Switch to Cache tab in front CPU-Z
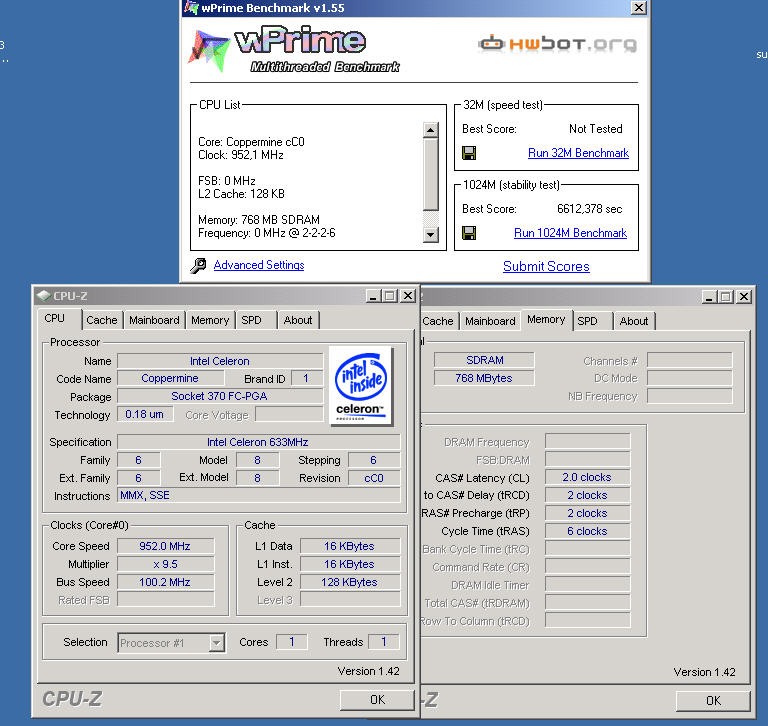 (101, 320)
